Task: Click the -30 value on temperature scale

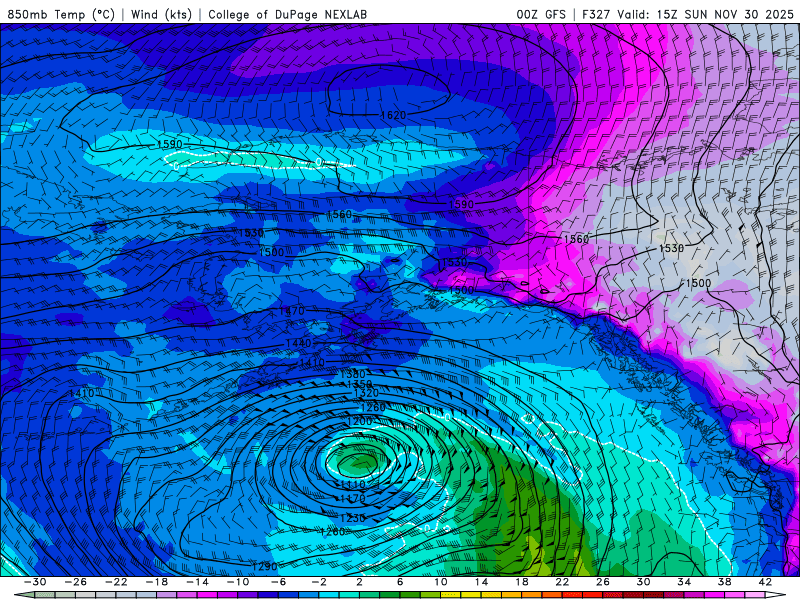Action: tap(35, 582)
